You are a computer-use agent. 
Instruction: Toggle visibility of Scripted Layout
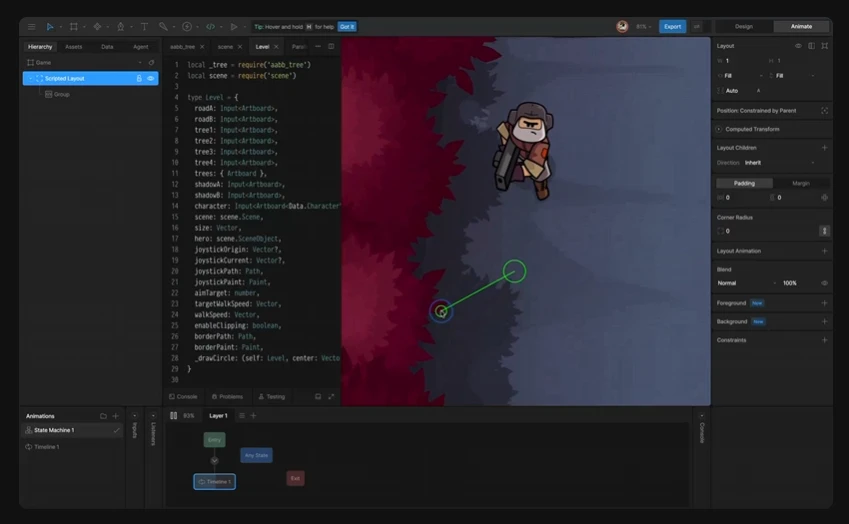click(151, 78)
